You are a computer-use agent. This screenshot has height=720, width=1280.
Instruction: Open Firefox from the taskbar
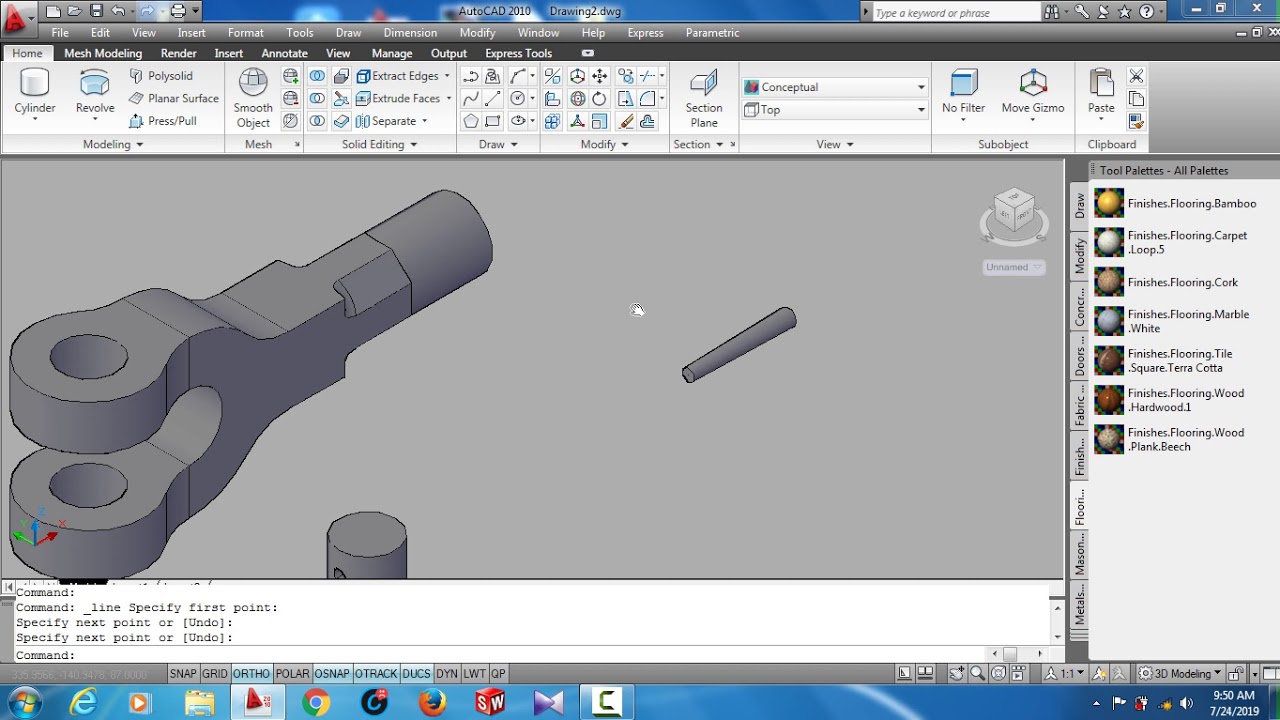point(432,703)
